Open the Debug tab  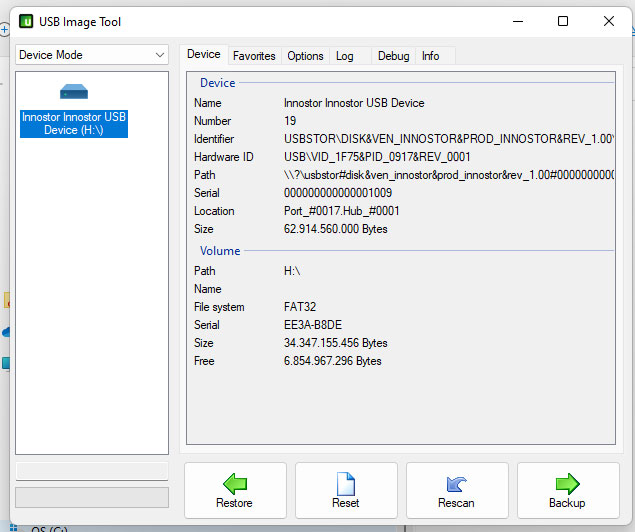pyautogui.click(x=394, y=56)
